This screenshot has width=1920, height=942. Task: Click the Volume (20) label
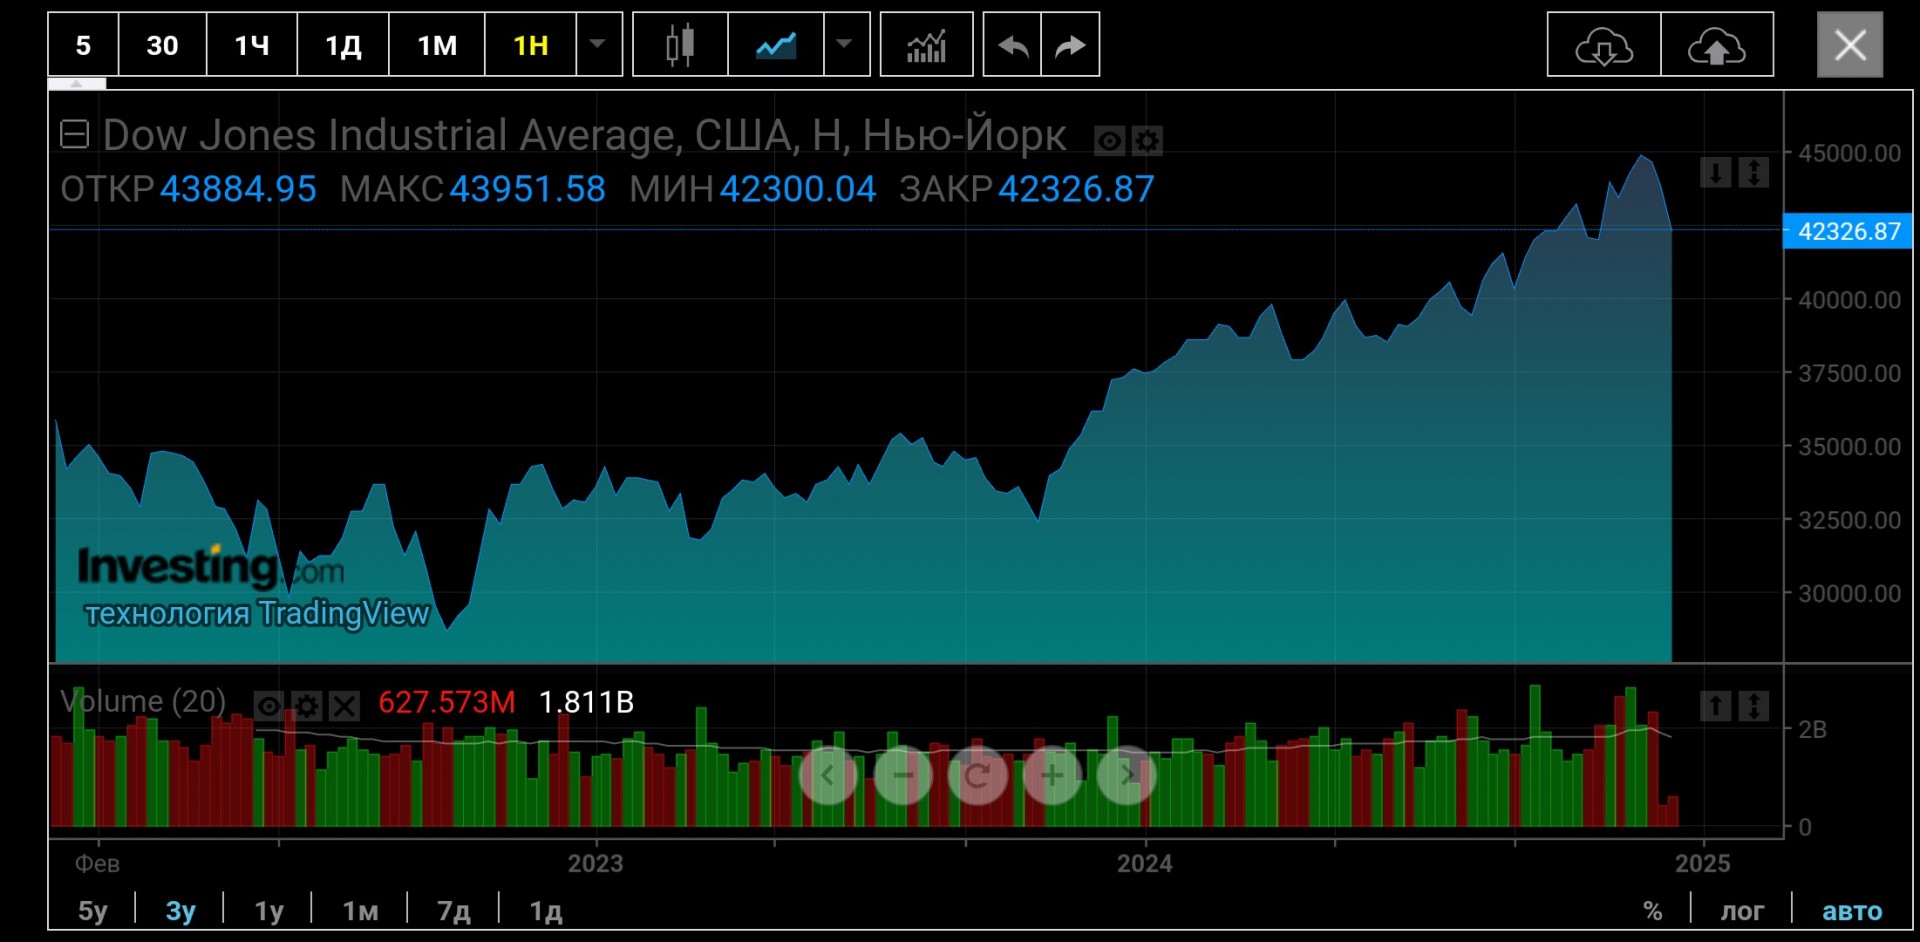143,702
